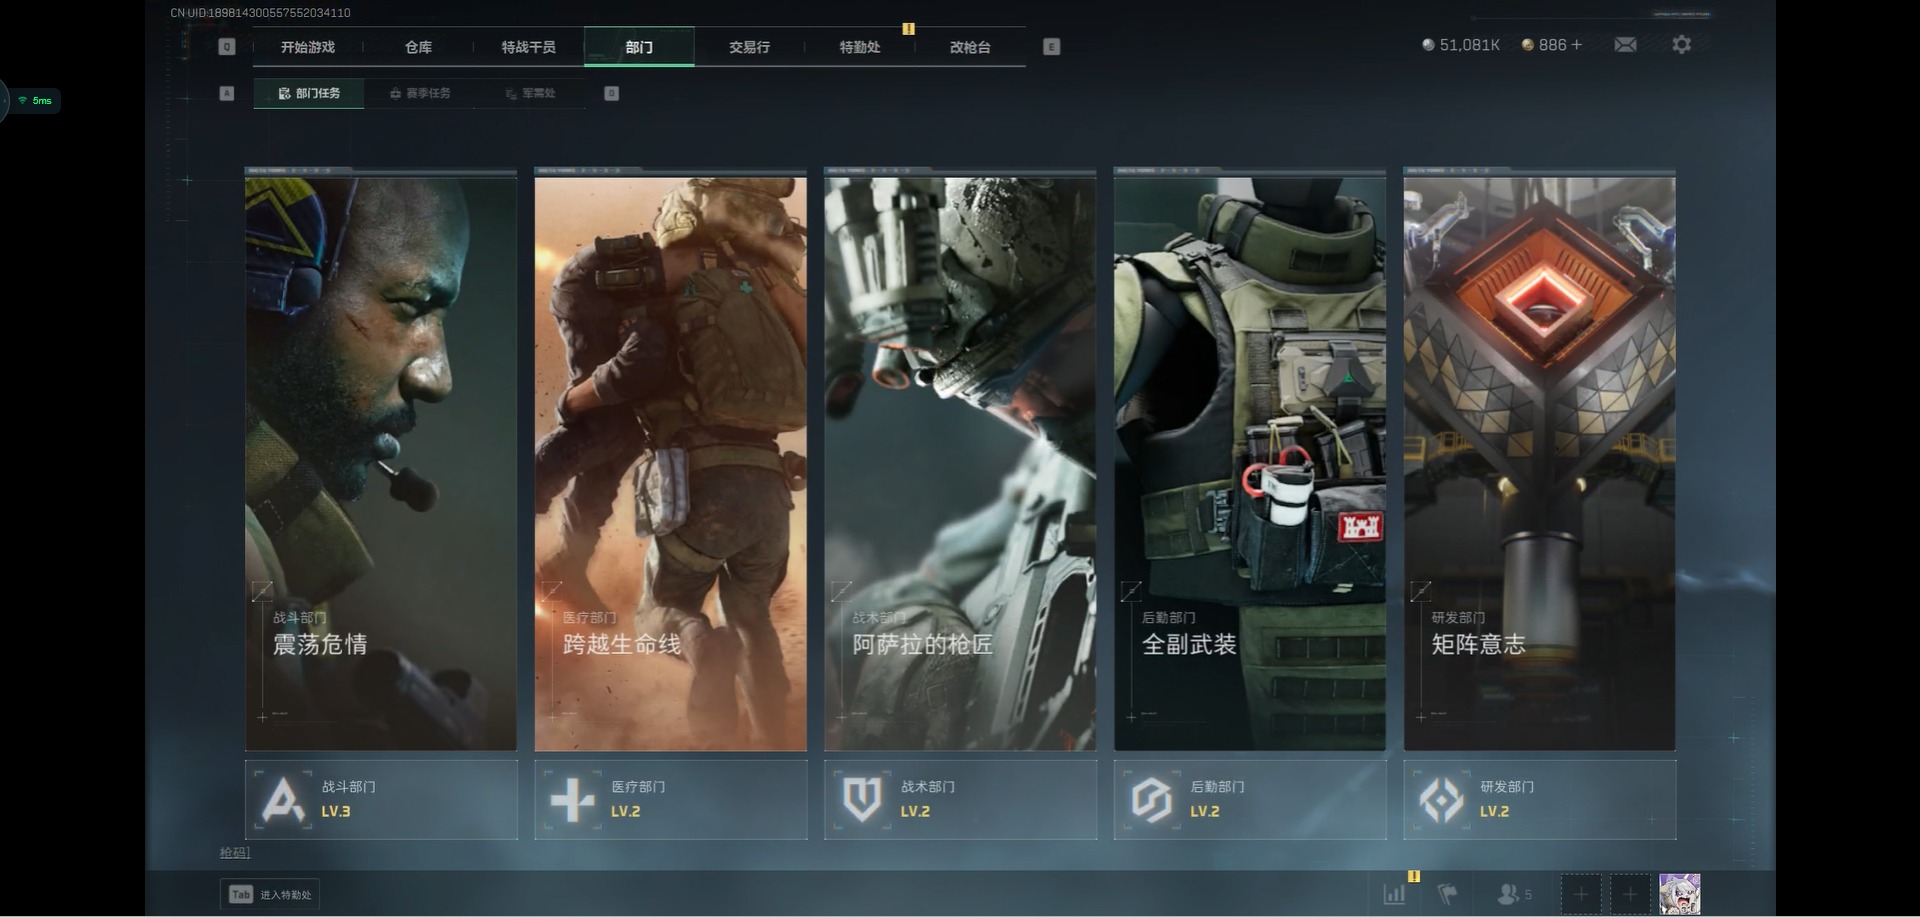Open the 军需处 sub-tab

pos(530,93)
